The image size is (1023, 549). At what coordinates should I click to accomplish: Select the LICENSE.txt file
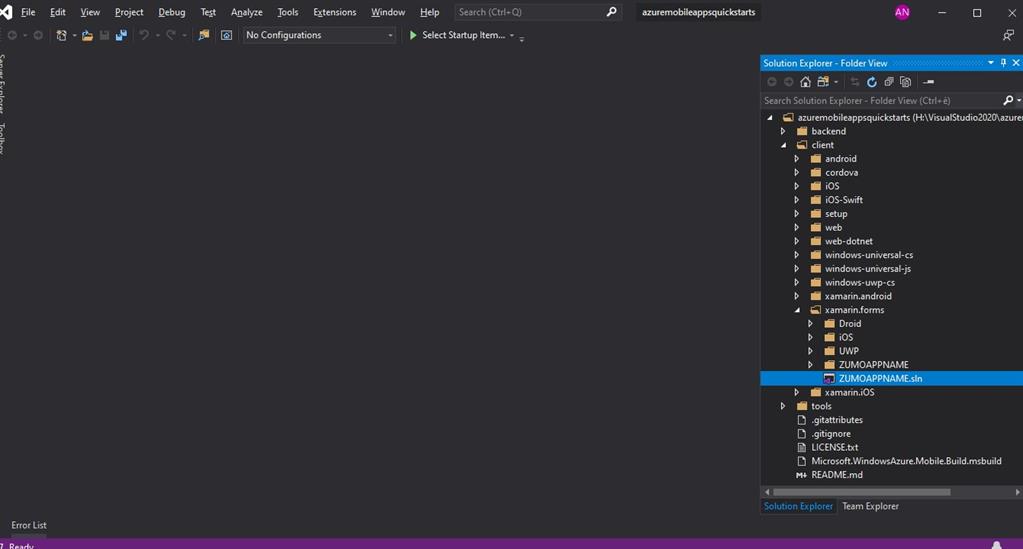(x=834, y=447)
